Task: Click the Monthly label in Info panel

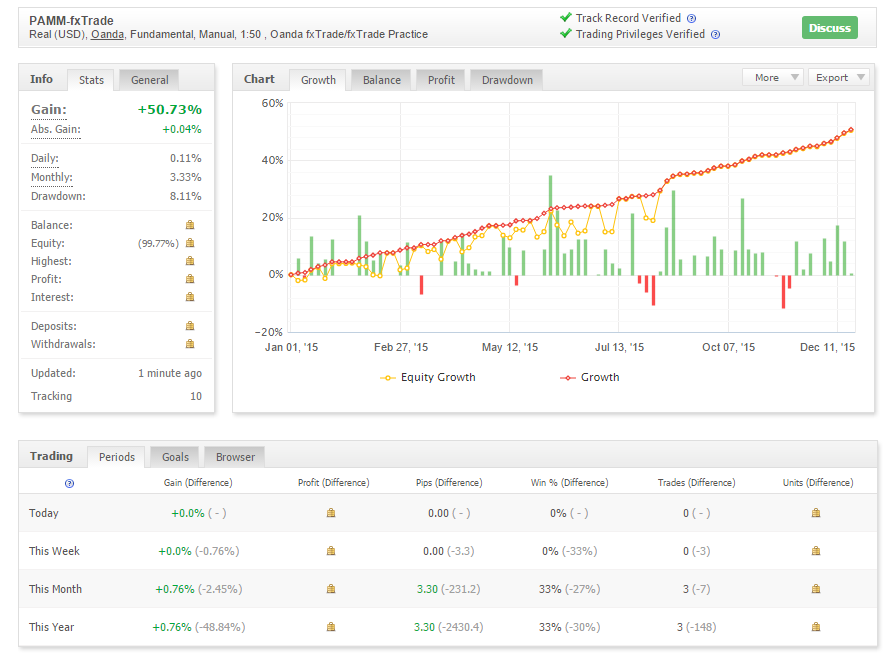Action: click(52, 177)
